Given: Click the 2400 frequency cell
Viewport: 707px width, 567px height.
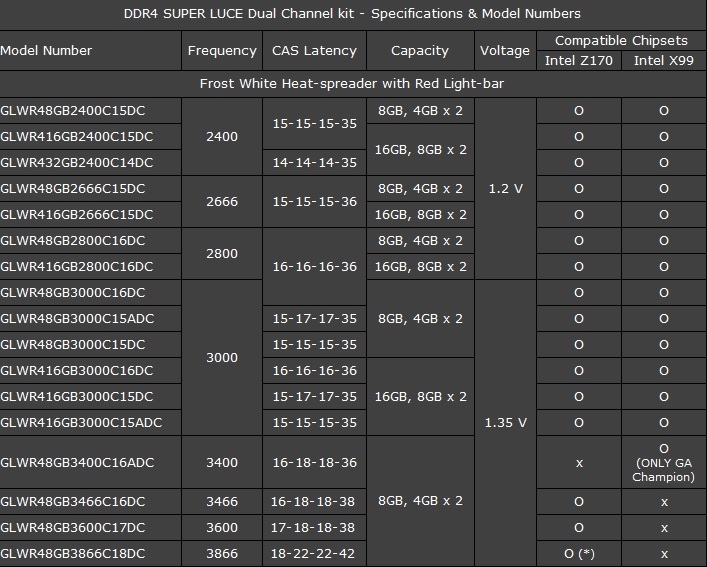Looking at the screenshot, I should [222, 137].
